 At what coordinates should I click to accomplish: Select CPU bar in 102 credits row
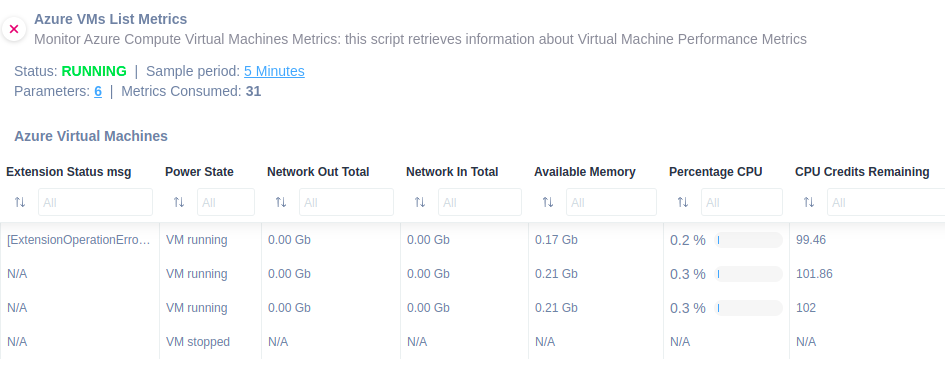pyautogui.click(x=749, y=308)
